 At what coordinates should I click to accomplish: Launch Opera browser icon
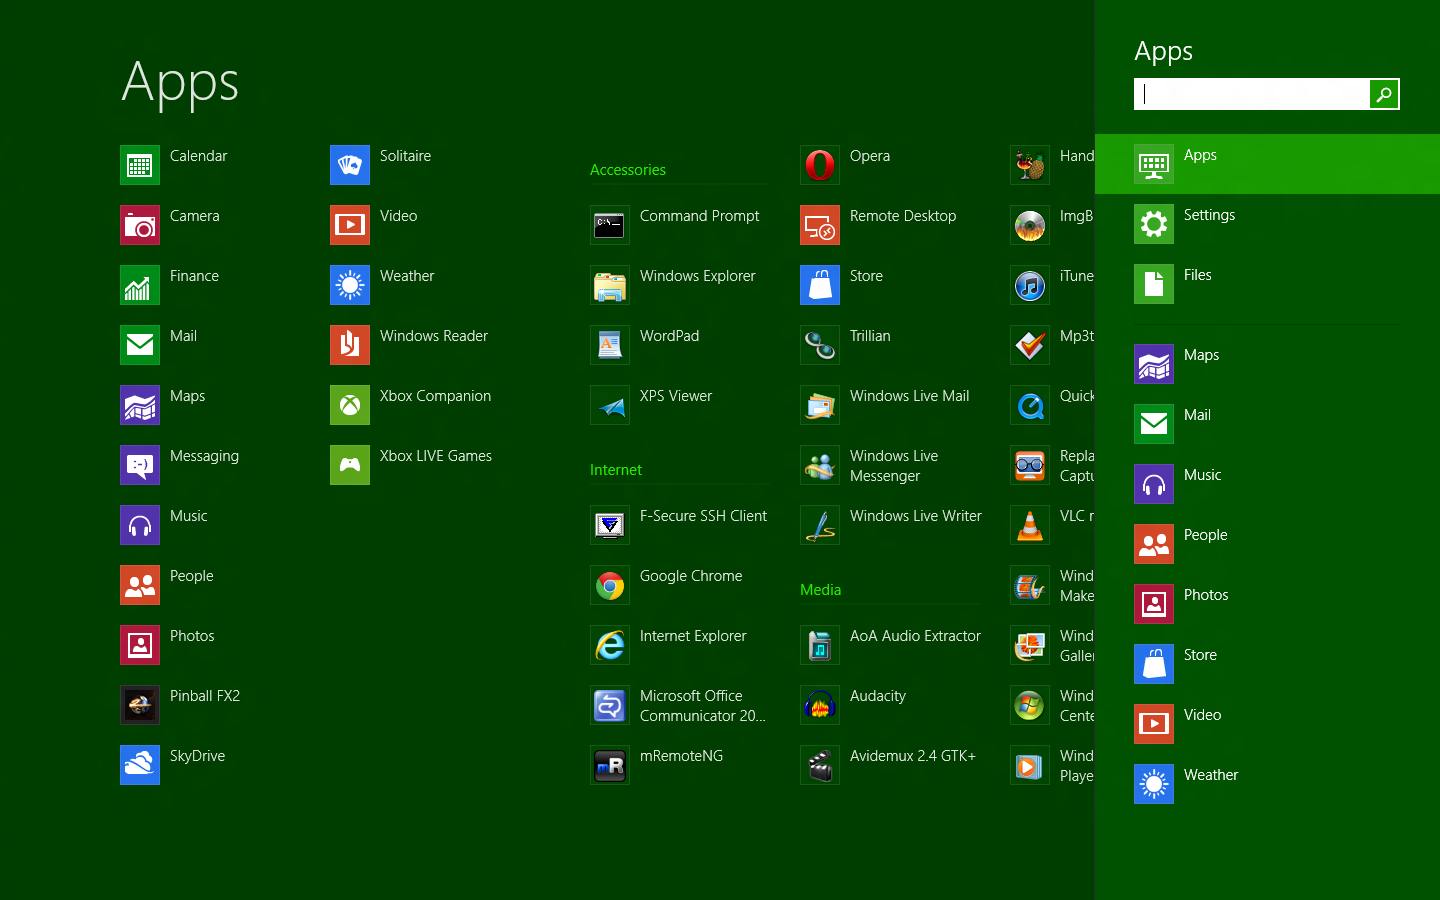[820, 165]
